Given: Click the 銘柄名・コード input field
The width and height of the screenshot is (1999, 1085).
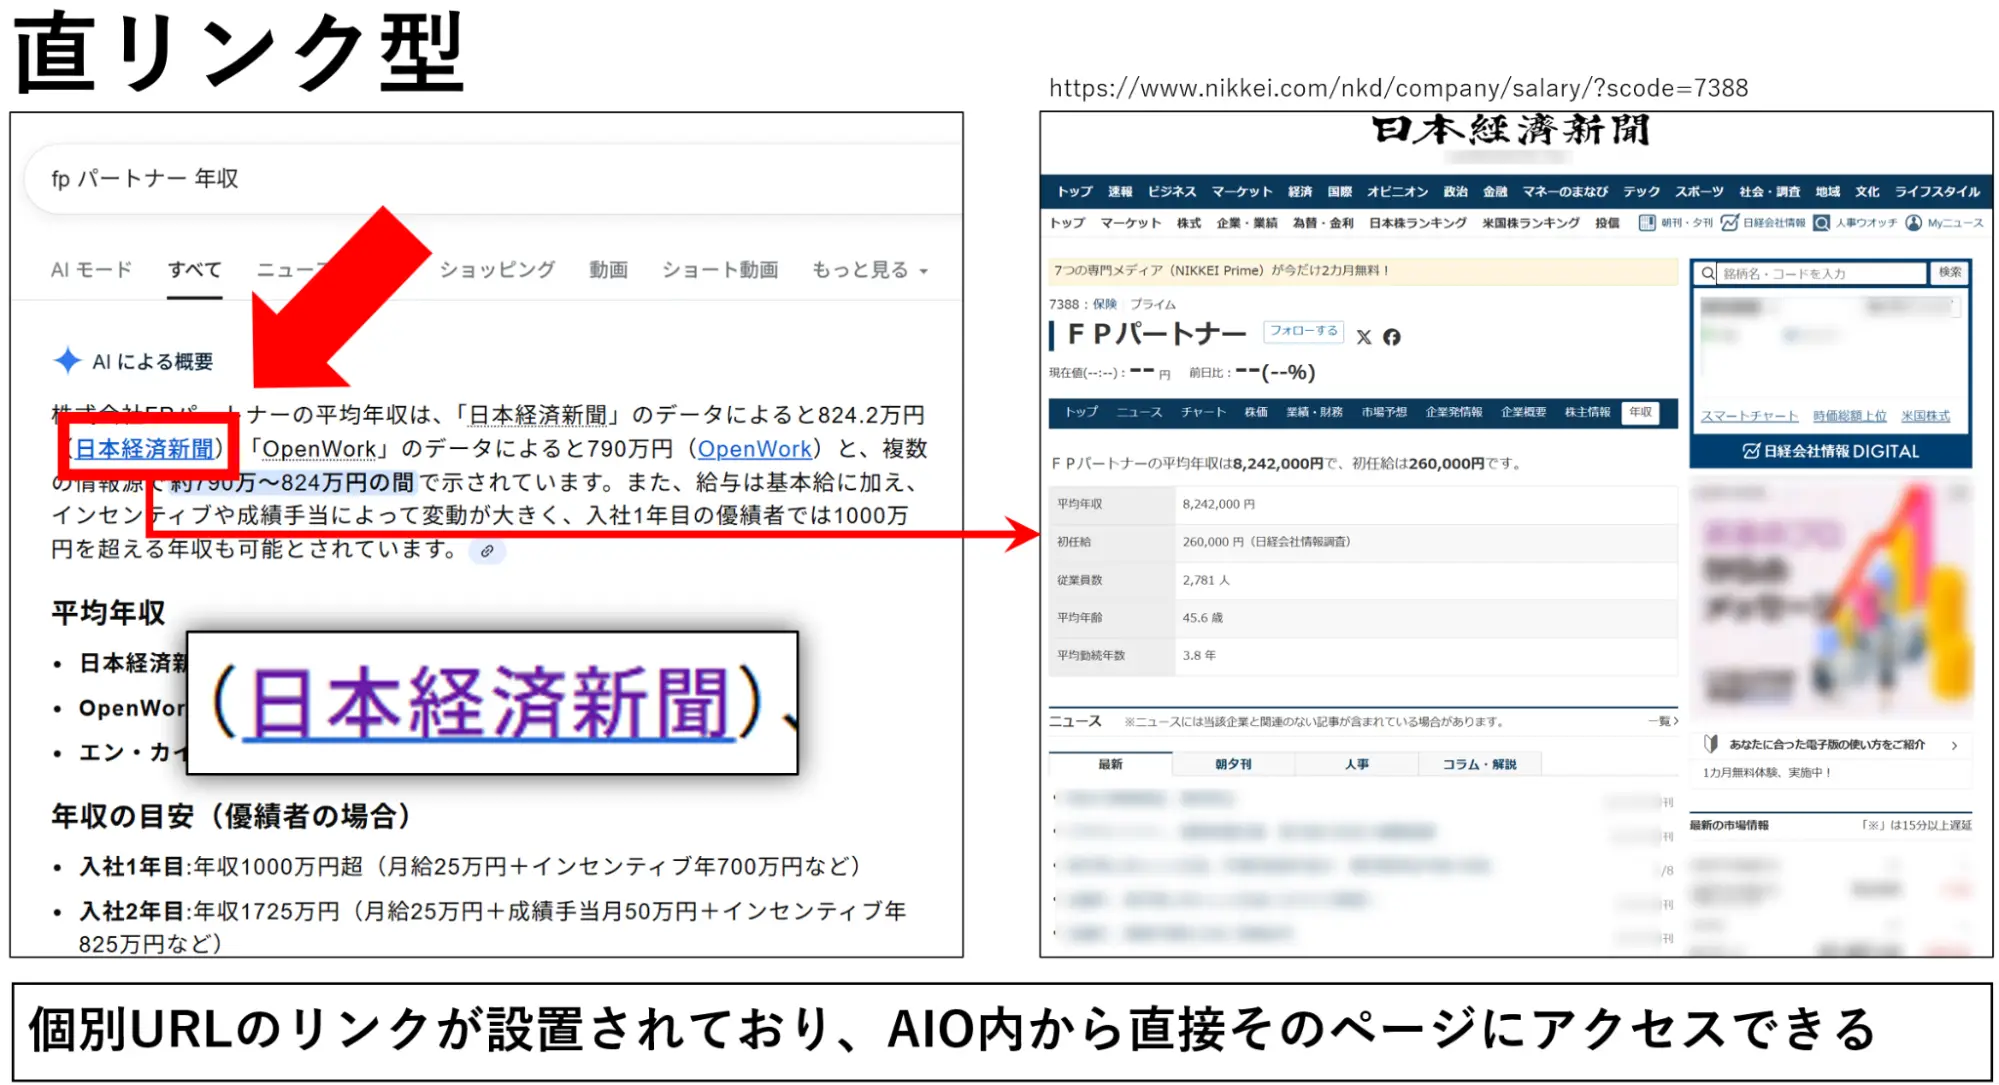Looking at the screenshot, I should [1820, 273].
